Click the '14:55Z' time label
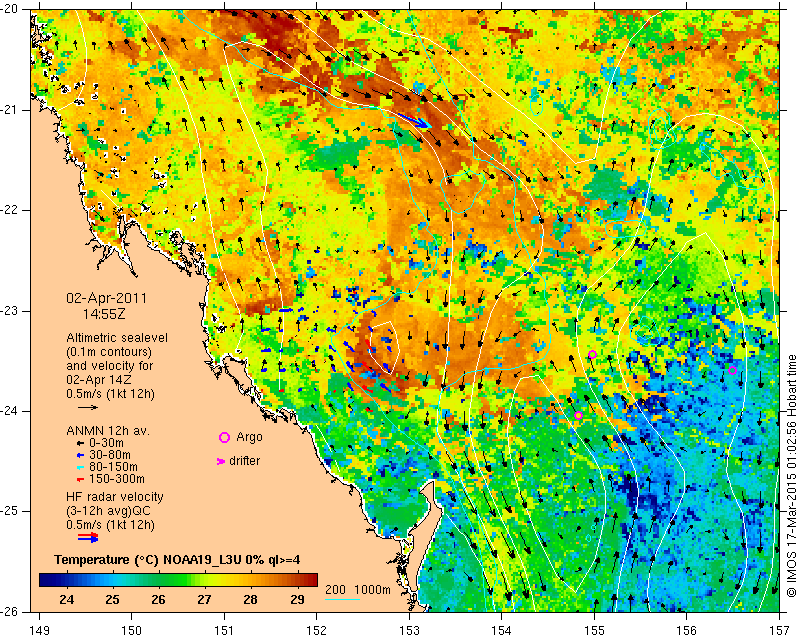 [x=104, y=314]
